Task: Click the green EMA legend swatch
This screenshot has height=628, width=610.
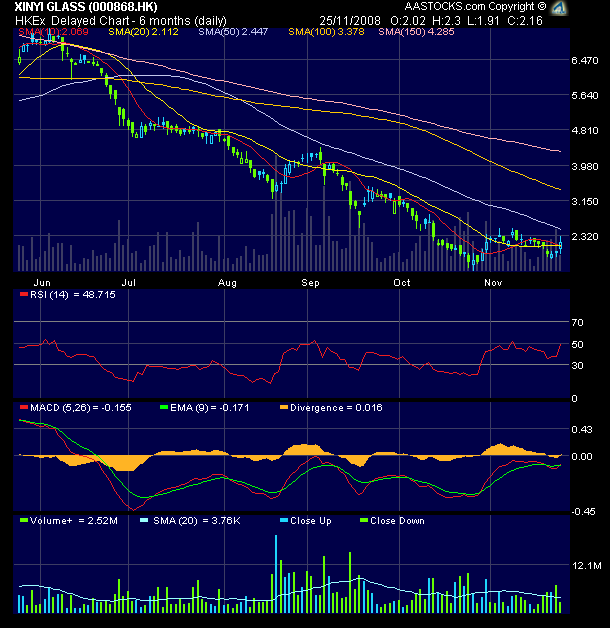Action: pos(164,407)
